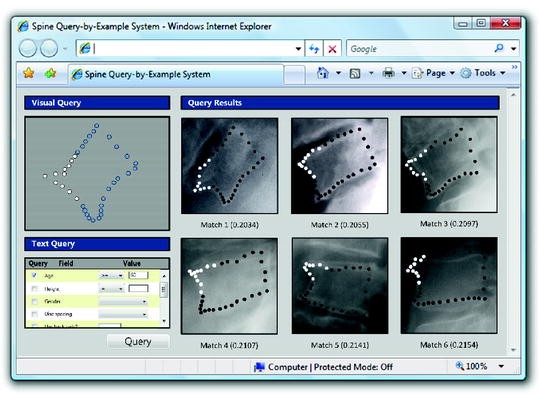This screenshot has width=540, height=394.
Task: Select the Add to Favorites icon
Action: [x=50, y=73]
